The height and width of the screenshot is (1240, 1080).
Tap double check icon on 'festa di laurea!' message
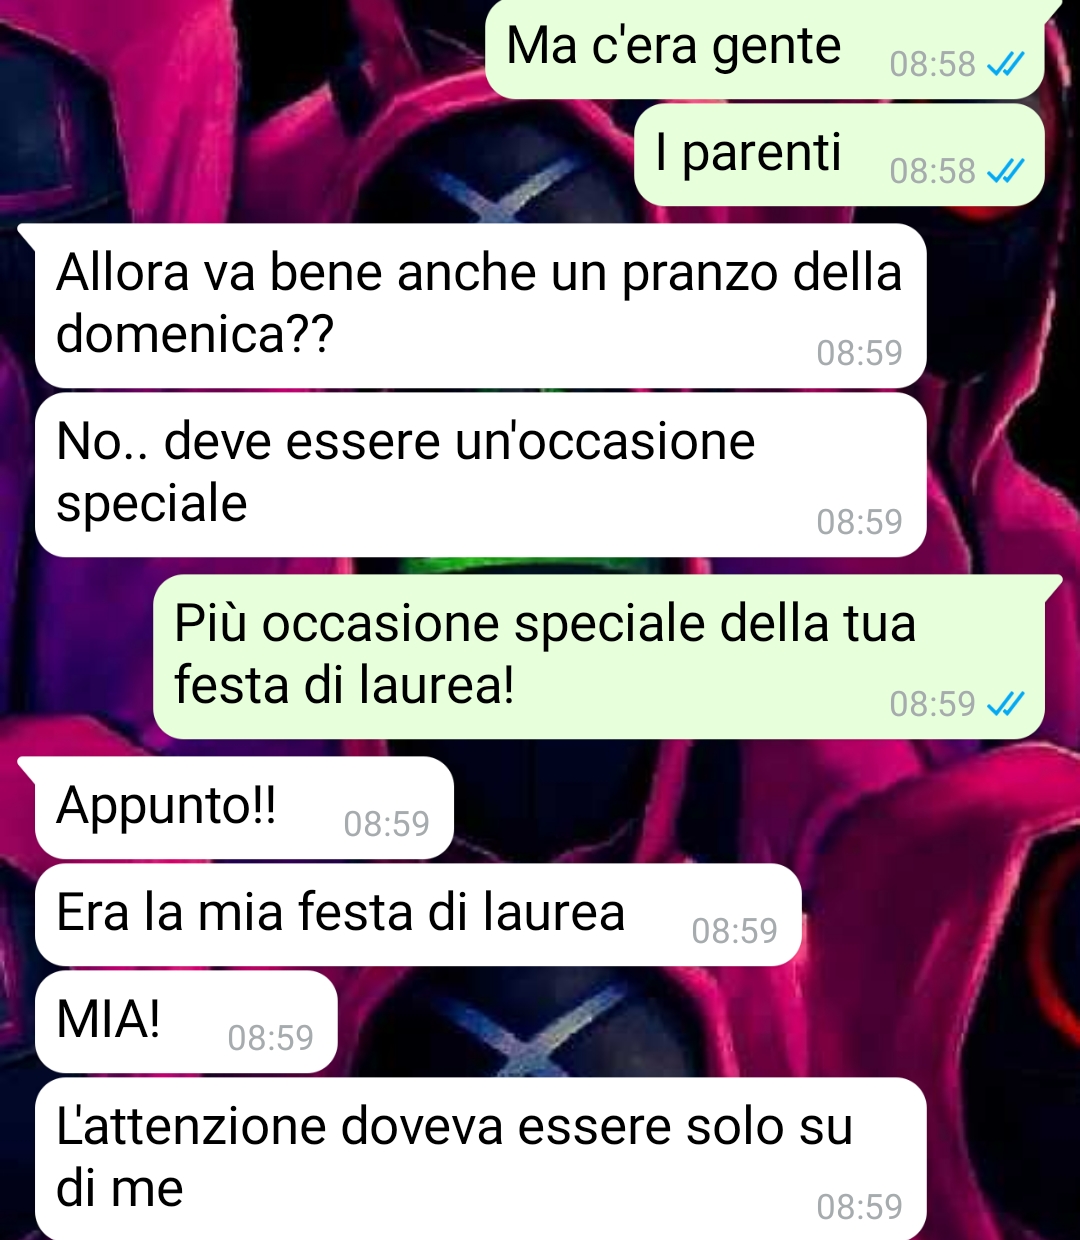(1005, 705)
